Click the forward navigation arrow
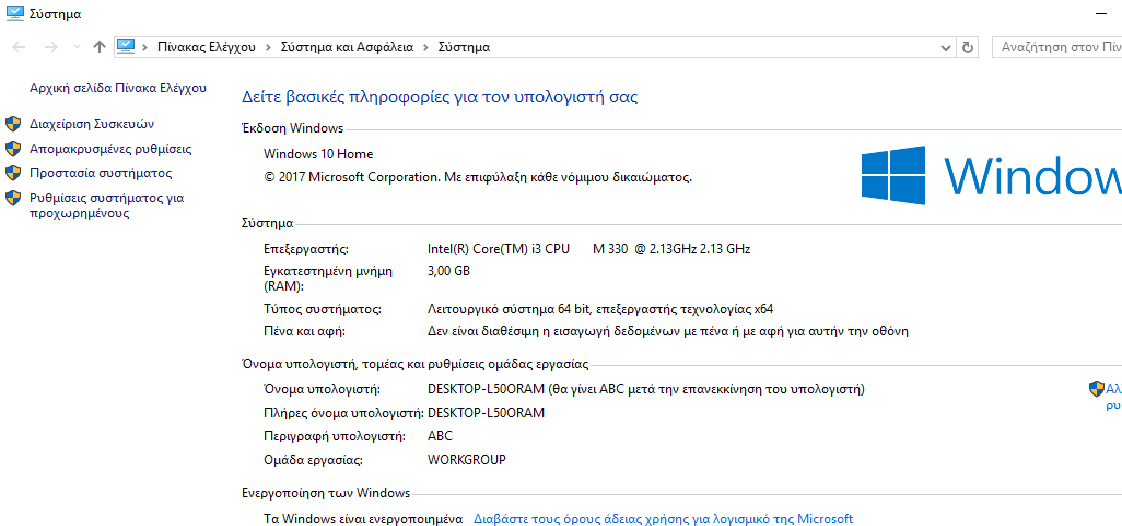 click(51, 47)
